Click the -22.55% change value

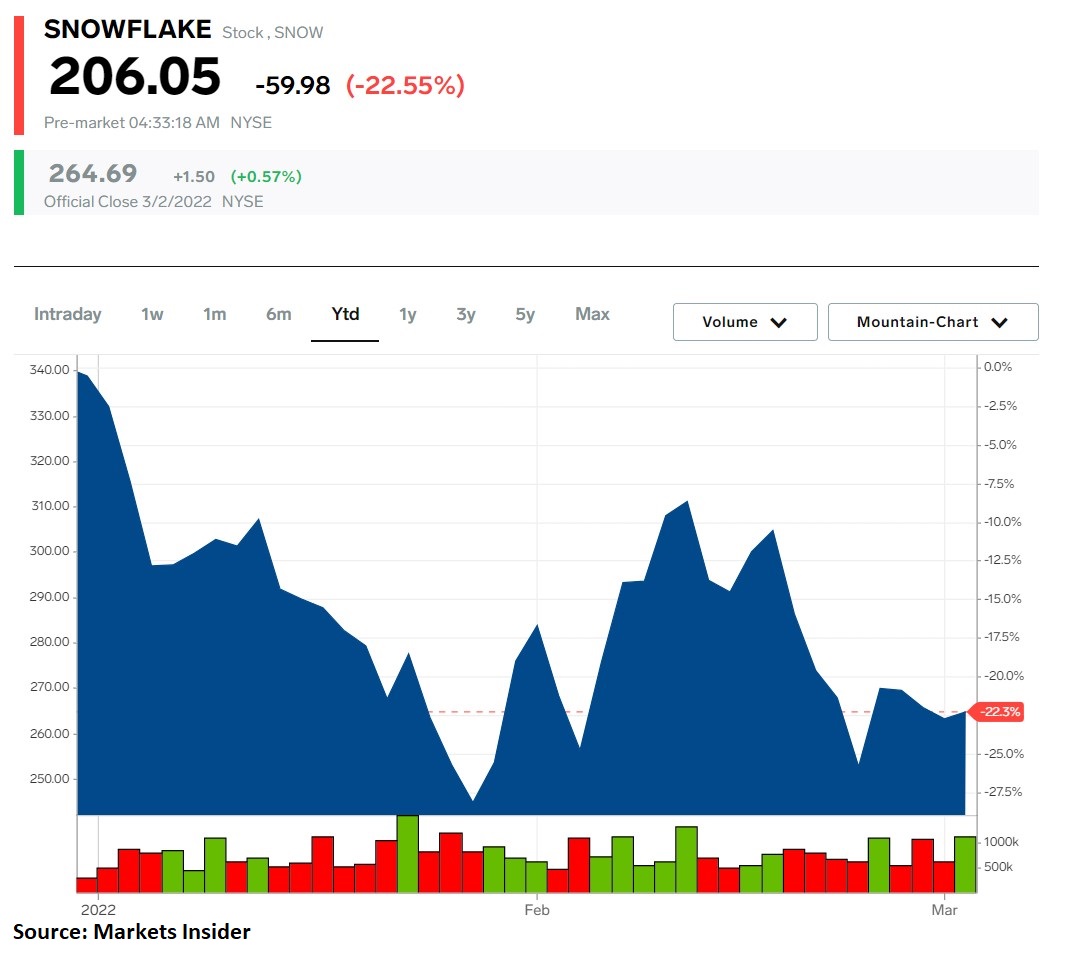point(405,85)
